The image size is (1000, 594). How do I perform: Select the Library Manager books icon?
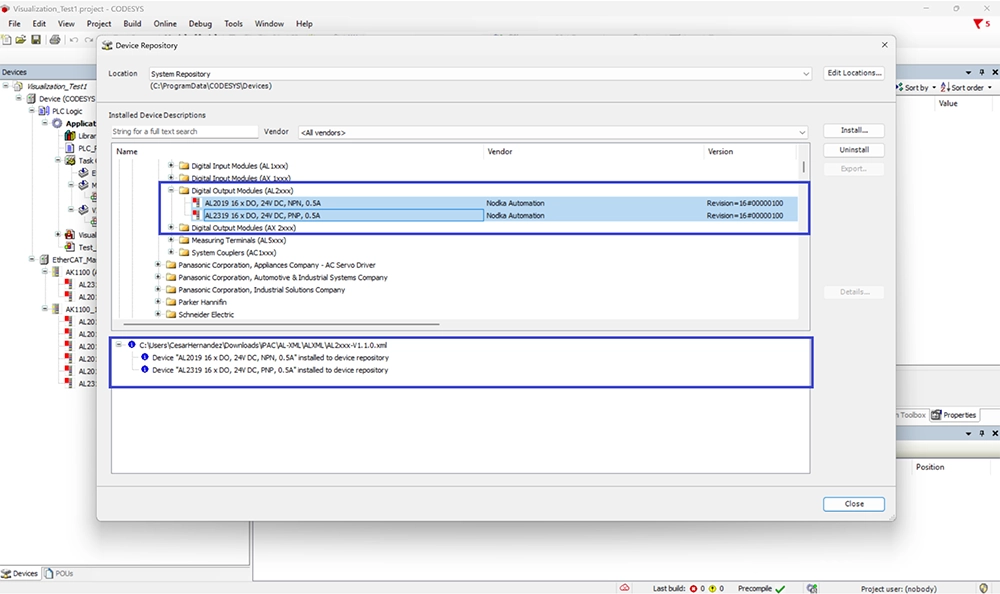tap(70, 136)
